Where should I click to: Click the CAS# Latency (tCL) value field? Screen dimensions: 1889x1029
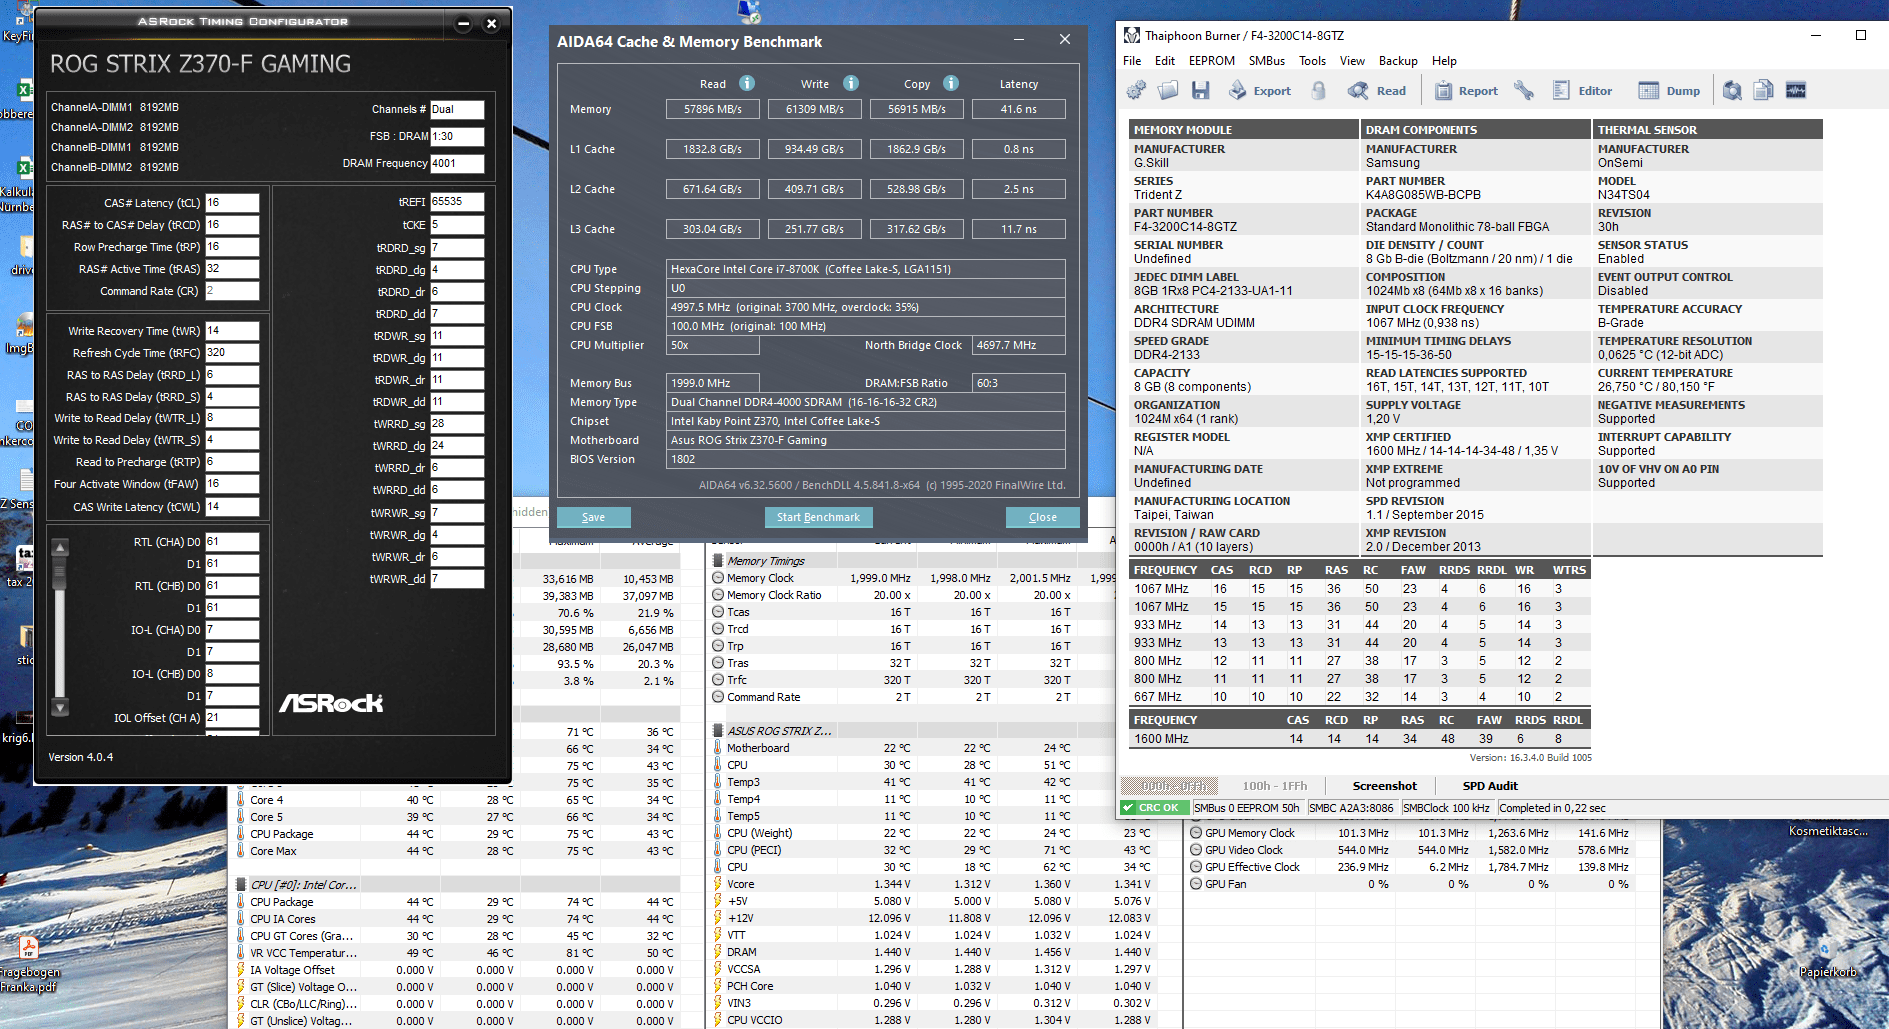coord(232,203)
